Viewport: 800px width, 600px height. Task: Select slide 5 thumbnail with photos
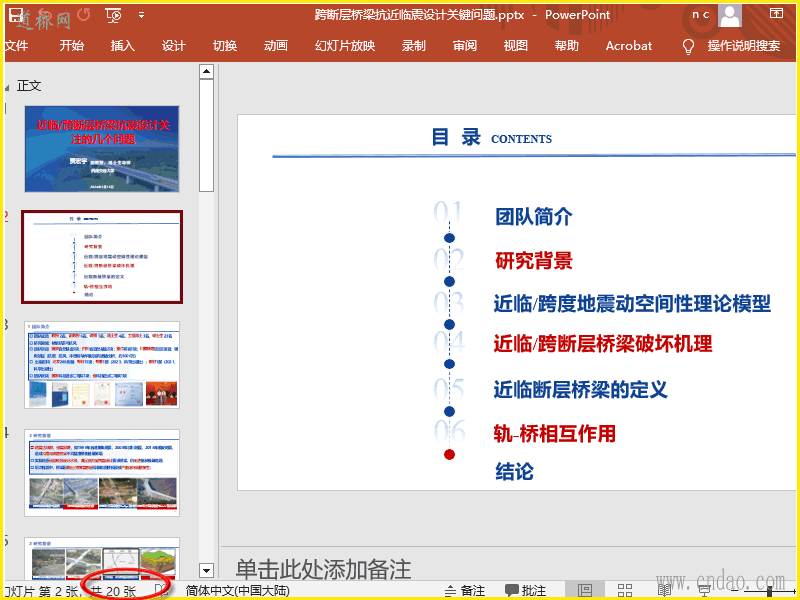(x=102, y=559)
